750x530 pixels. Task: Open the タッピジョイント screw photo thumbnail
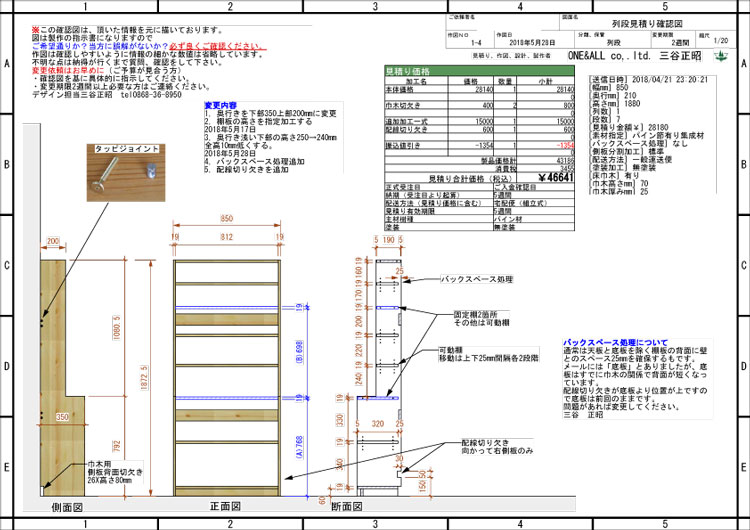coord(126,172)
